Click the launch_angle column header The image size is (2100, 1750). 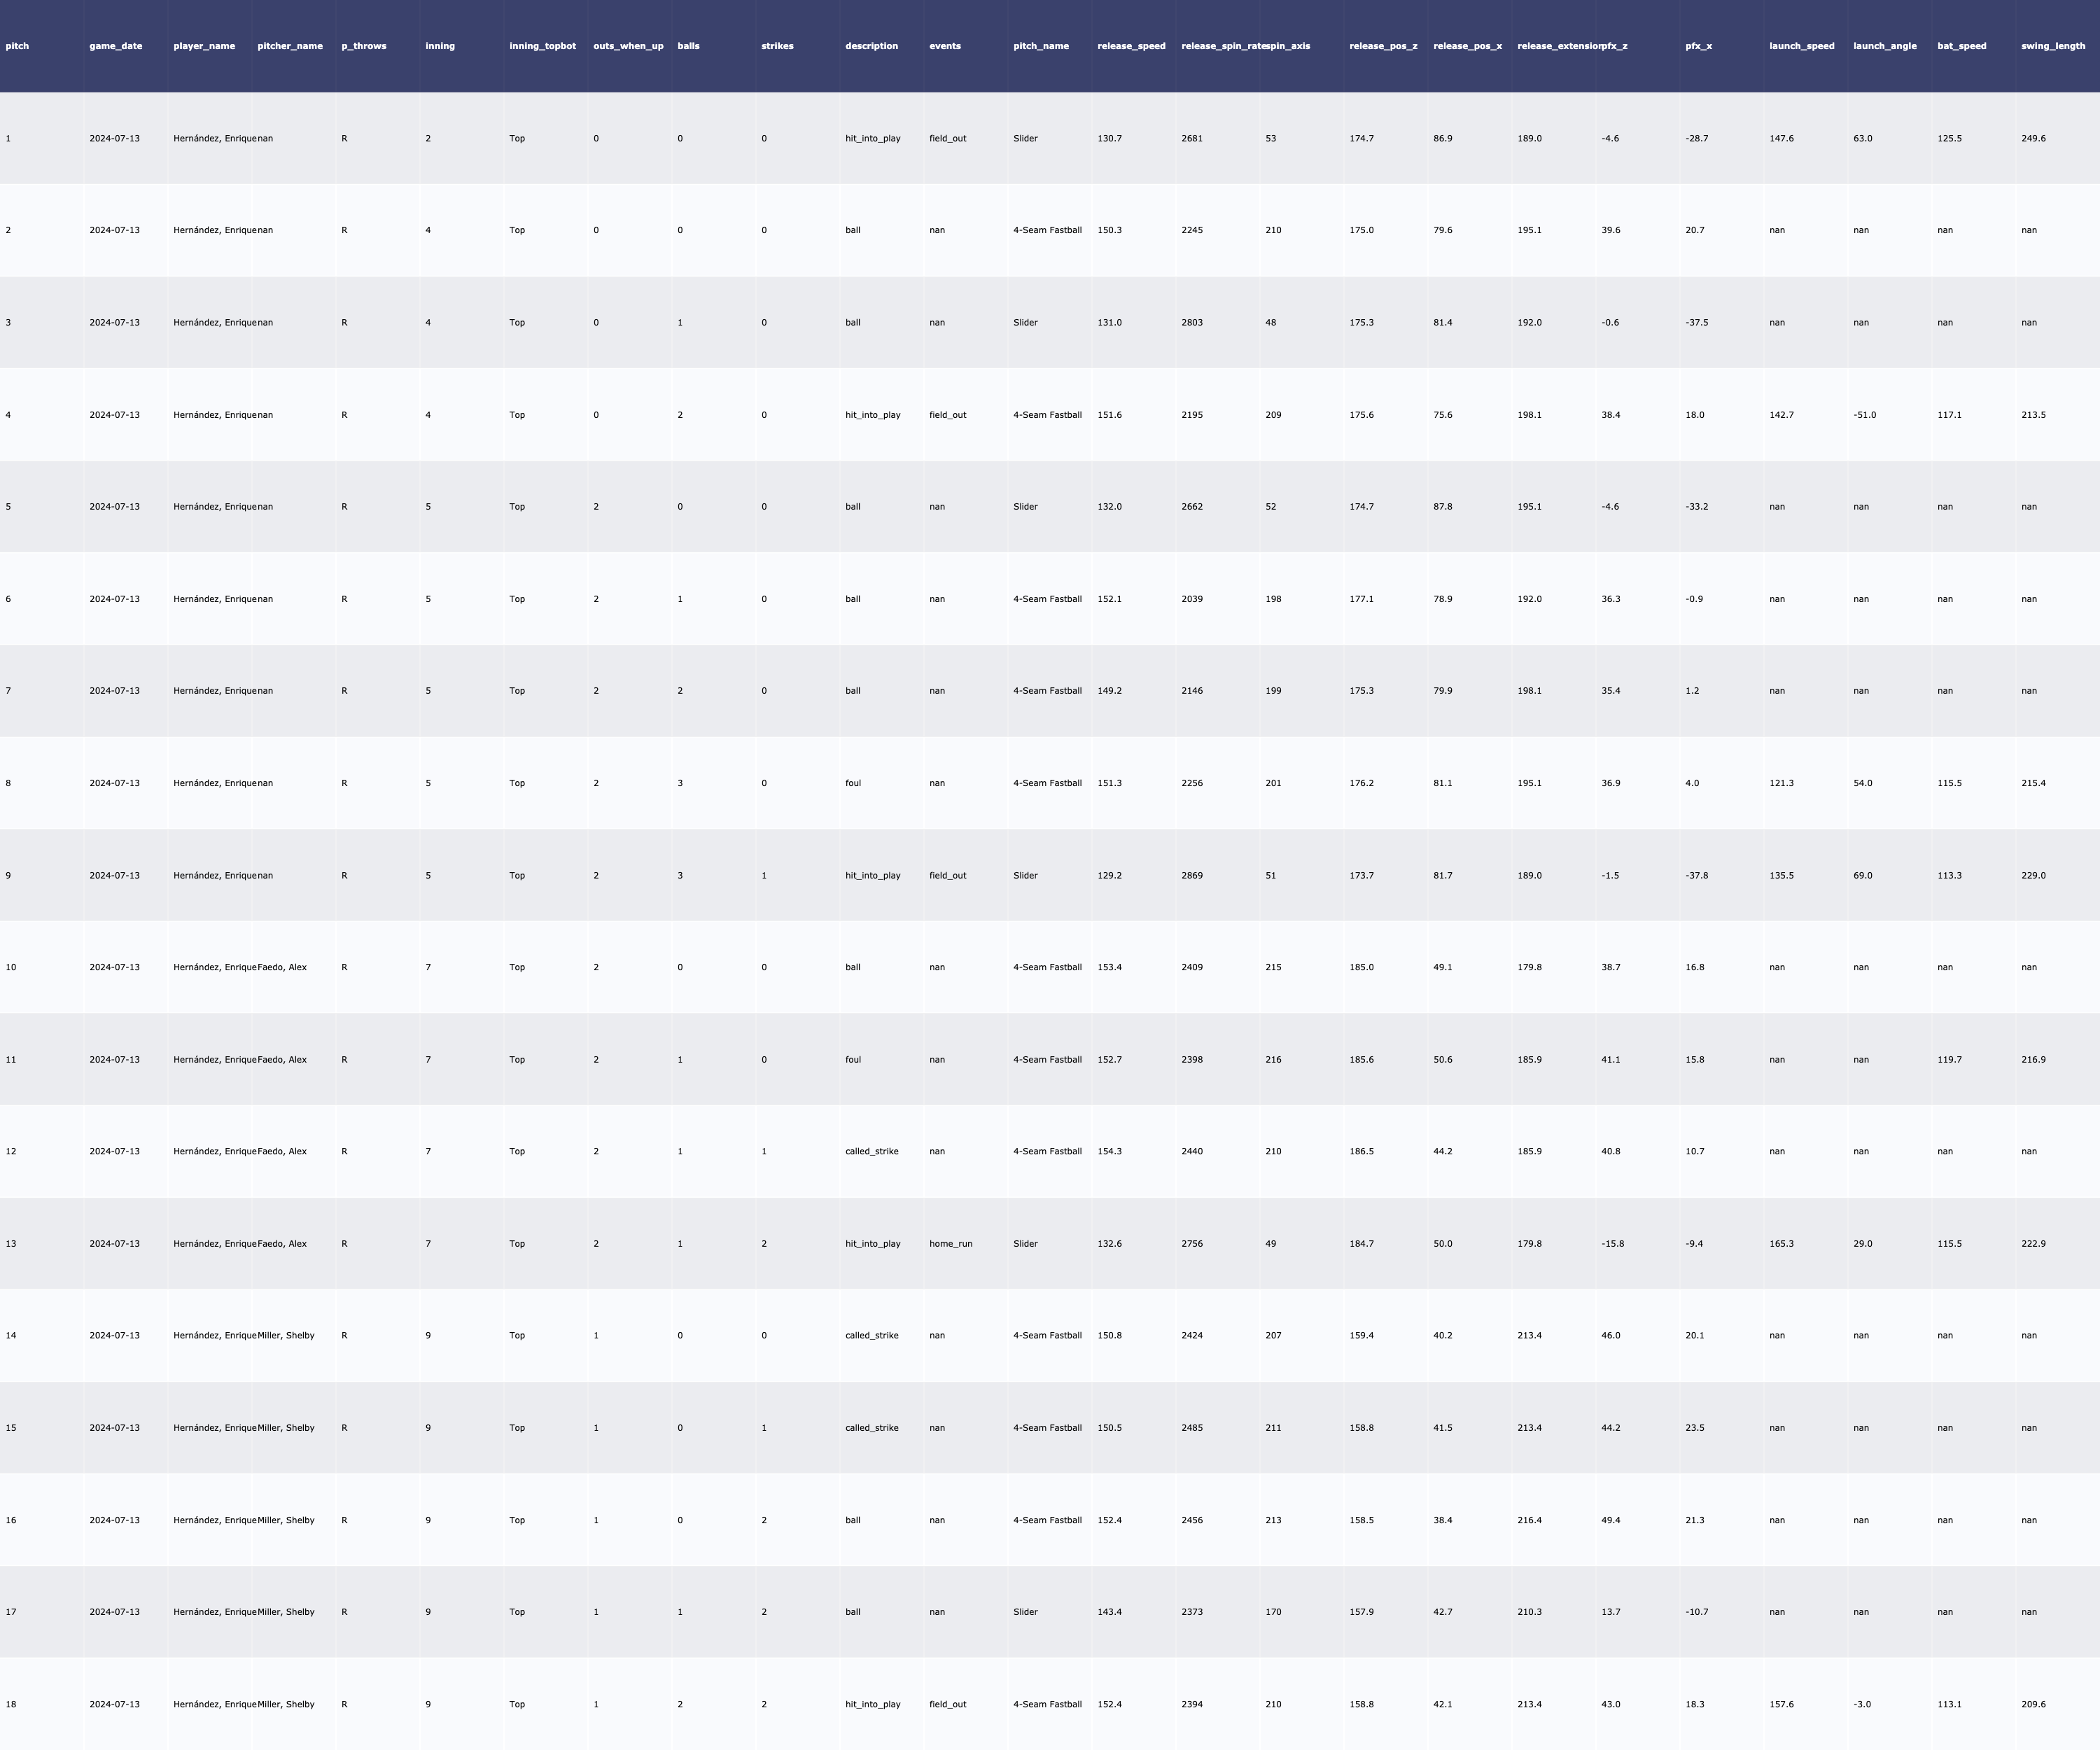tap(1885, 46)
